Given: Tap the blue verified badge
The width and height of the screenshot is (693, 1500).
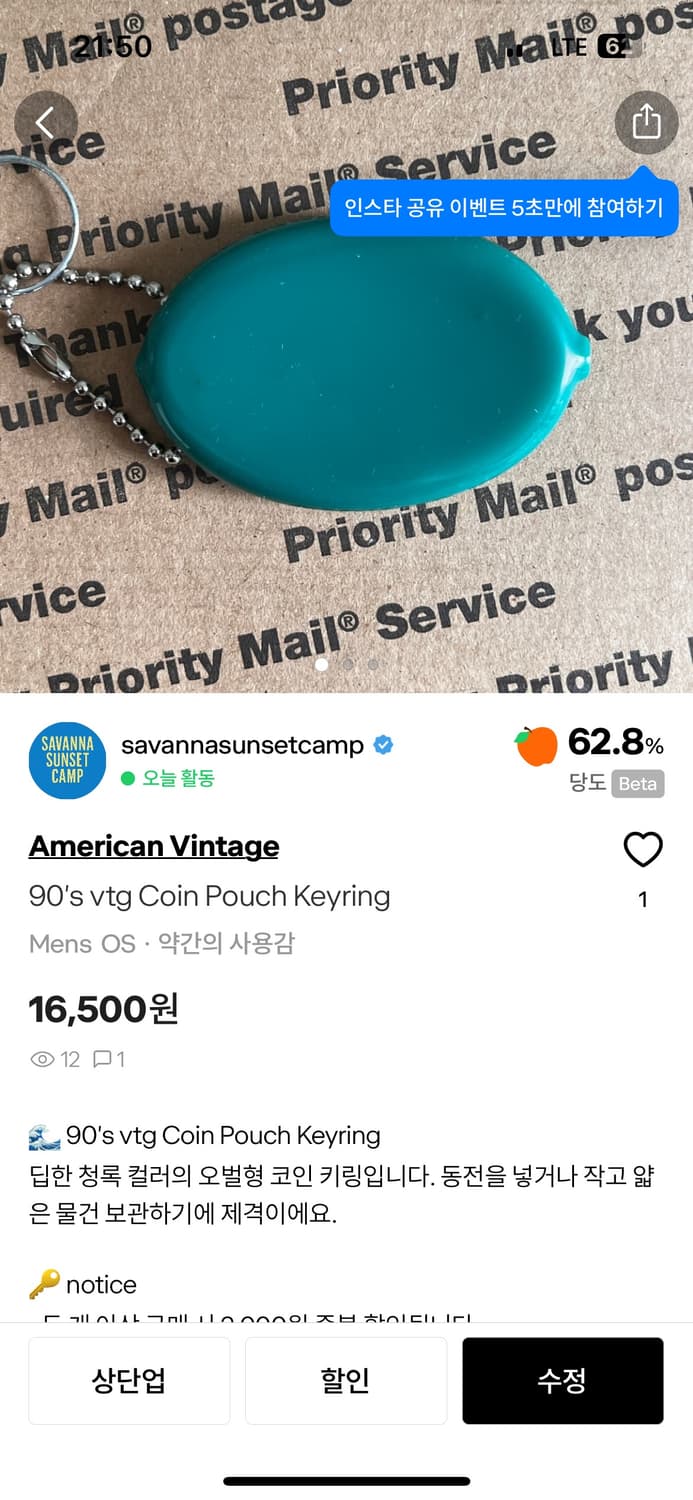Looking at the screenshot, I should [x=383, y=745].
